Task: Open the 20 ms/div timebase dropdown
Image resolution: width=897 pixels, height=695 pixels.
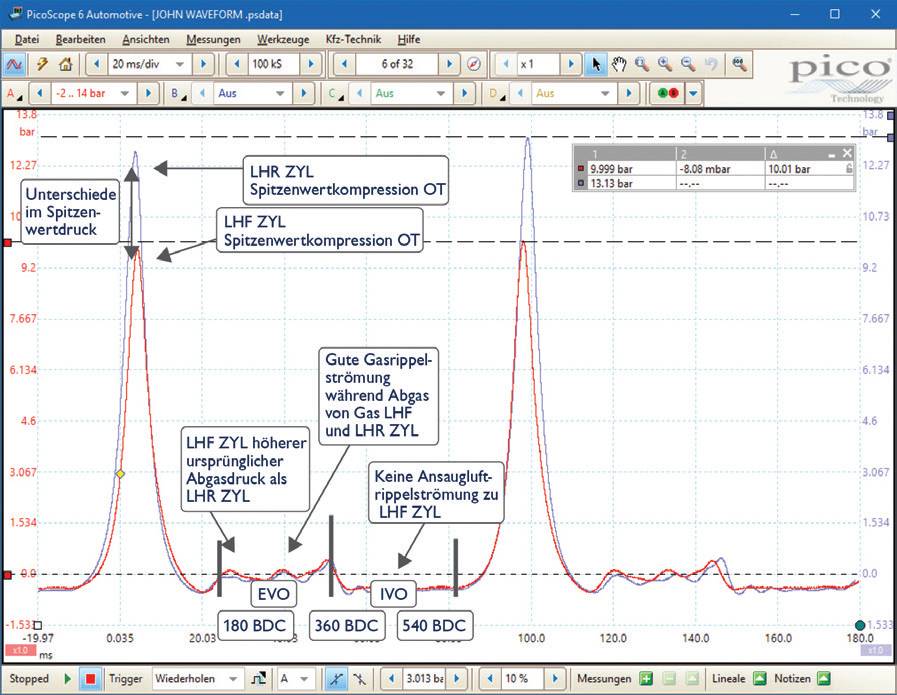Action: click(181, 64)
